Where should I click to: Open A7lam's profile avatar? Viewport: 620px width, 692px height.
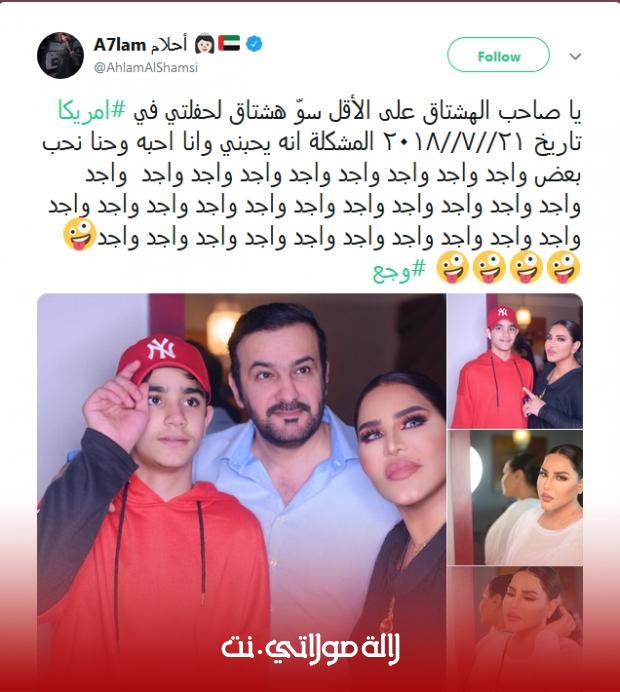[60, 55]
